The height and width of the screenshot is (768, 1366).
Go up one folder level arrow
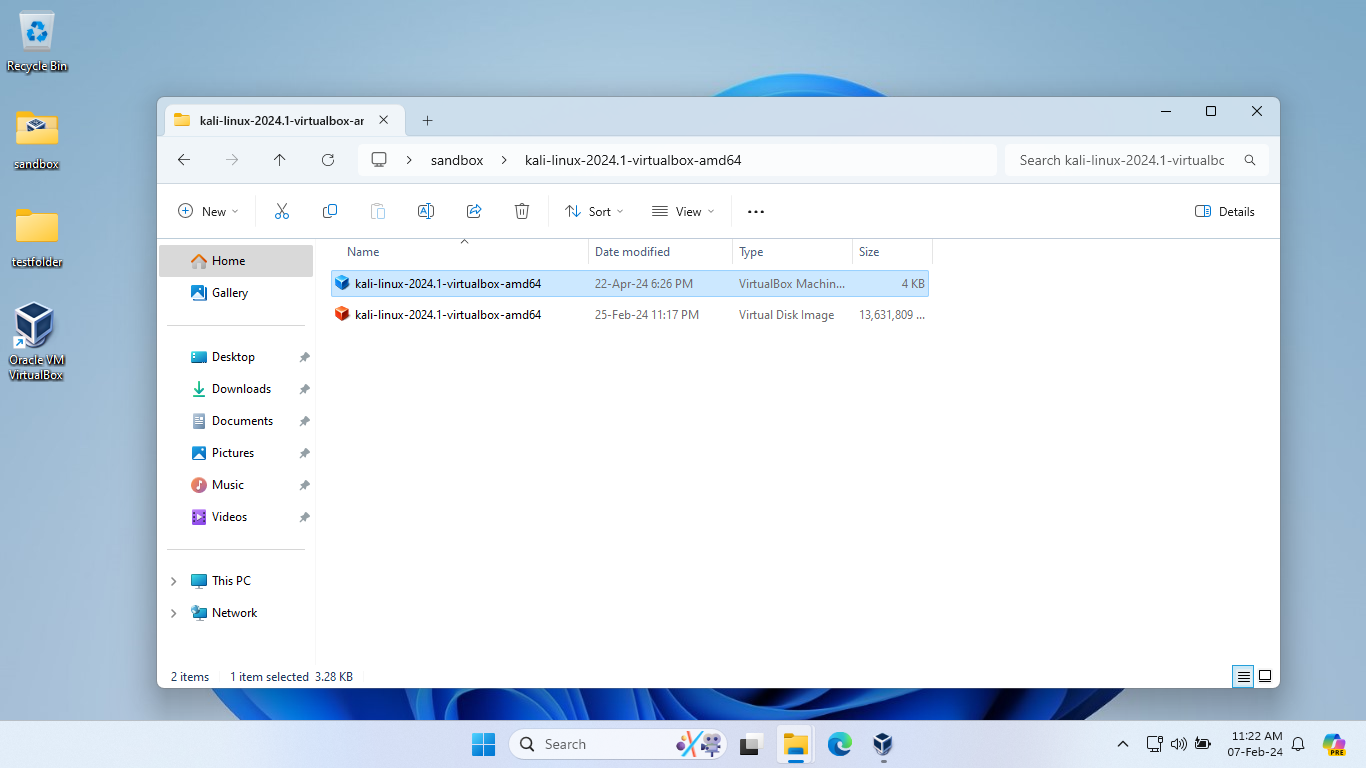pos(279,160)
